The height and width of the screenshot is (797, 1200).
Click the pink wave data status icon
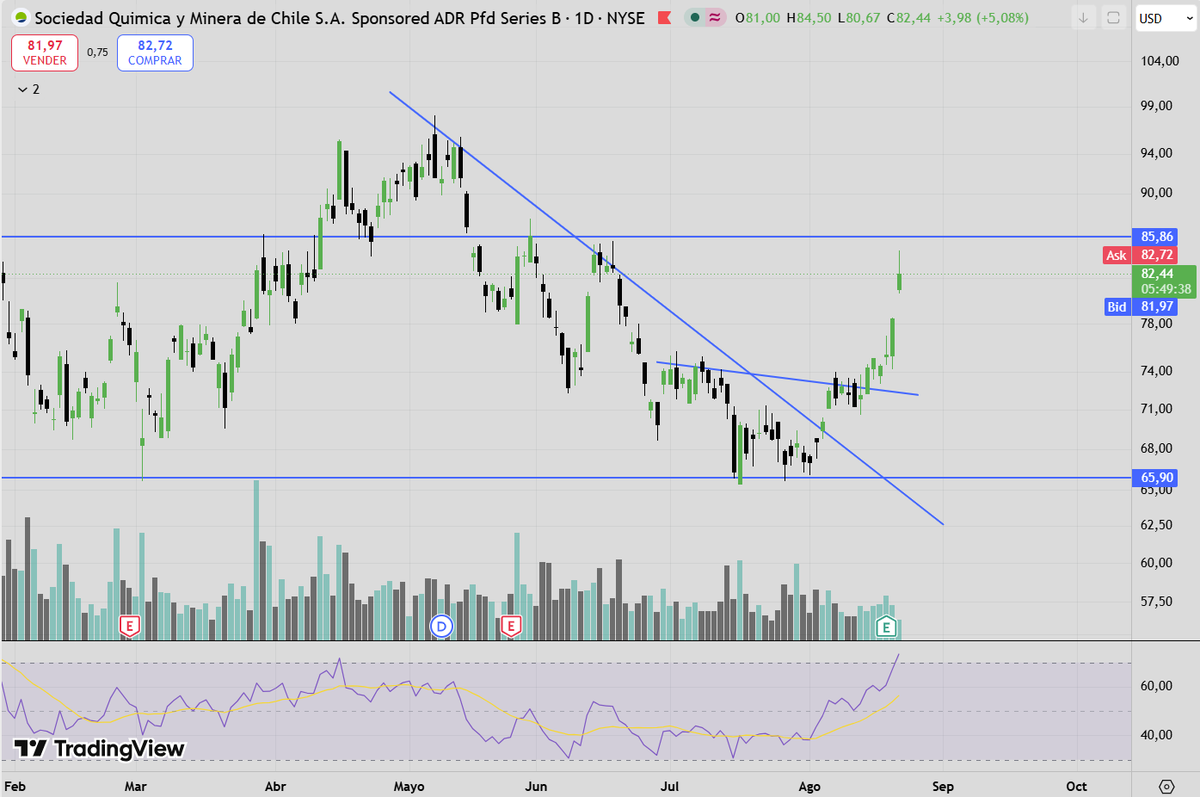714,18
